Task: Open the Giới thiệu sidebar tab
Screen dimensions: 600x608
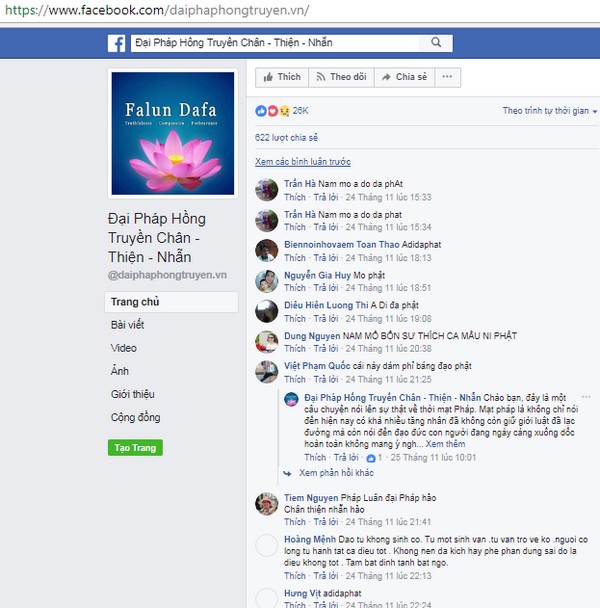Action: [133, 394]
